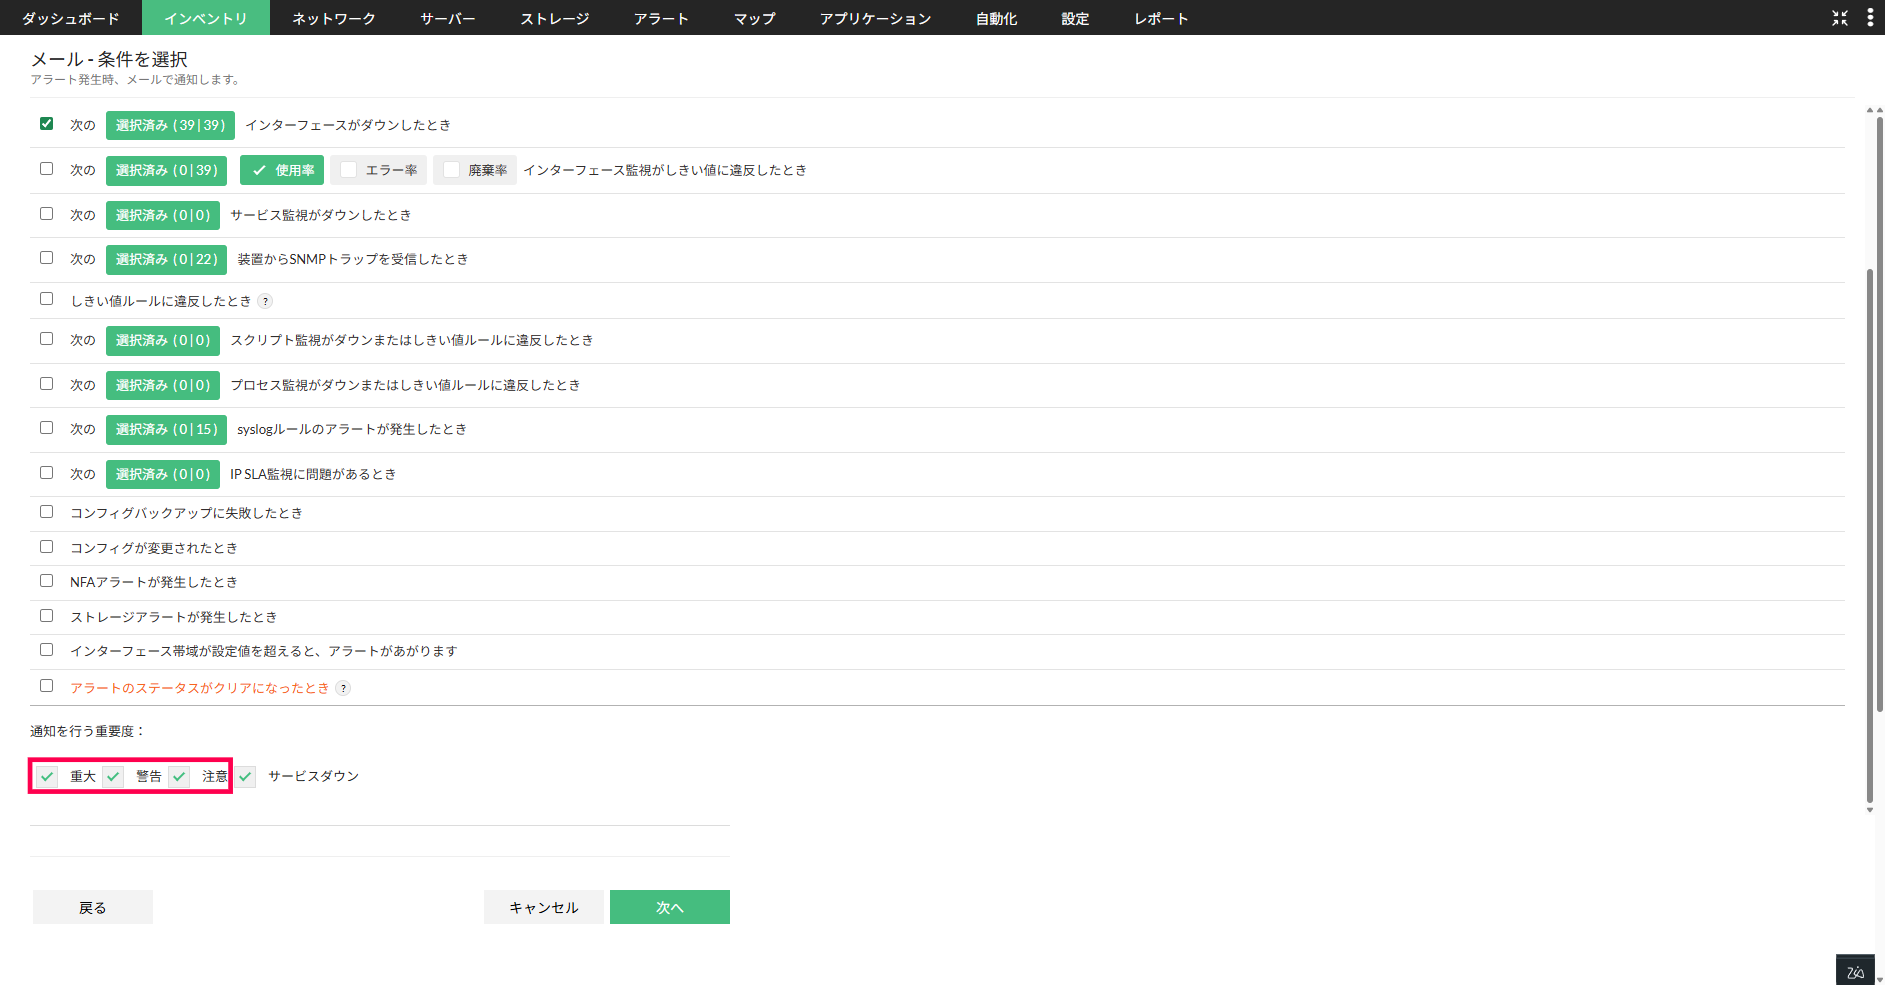Viewport: 1885px width, 985px height.
Task: Enable the インターフェース監視がしきい値に違反したとき checkbox
Action: pyautogui.click(x=46, y=169)
